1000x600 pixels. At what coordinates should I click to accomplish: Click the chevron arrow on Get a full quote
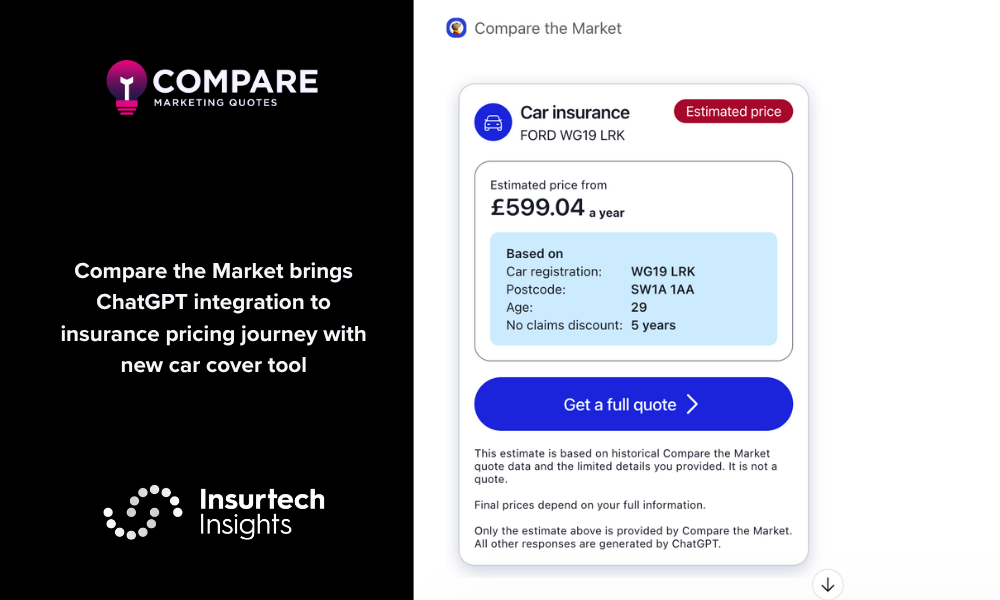692,404
